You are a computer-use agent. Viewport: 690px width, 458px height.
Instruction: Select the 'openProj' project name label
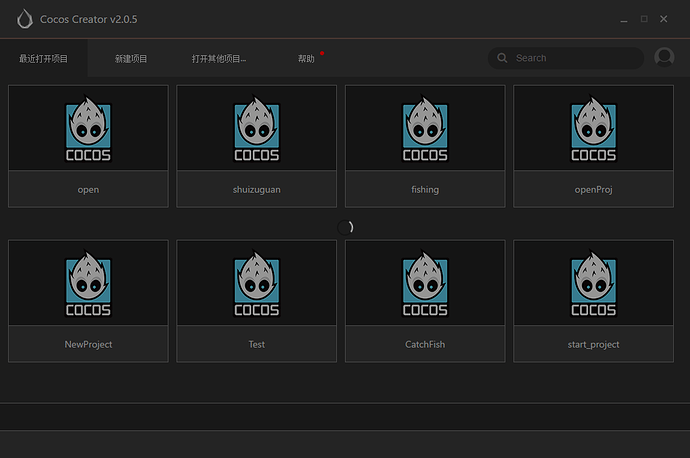594,190
